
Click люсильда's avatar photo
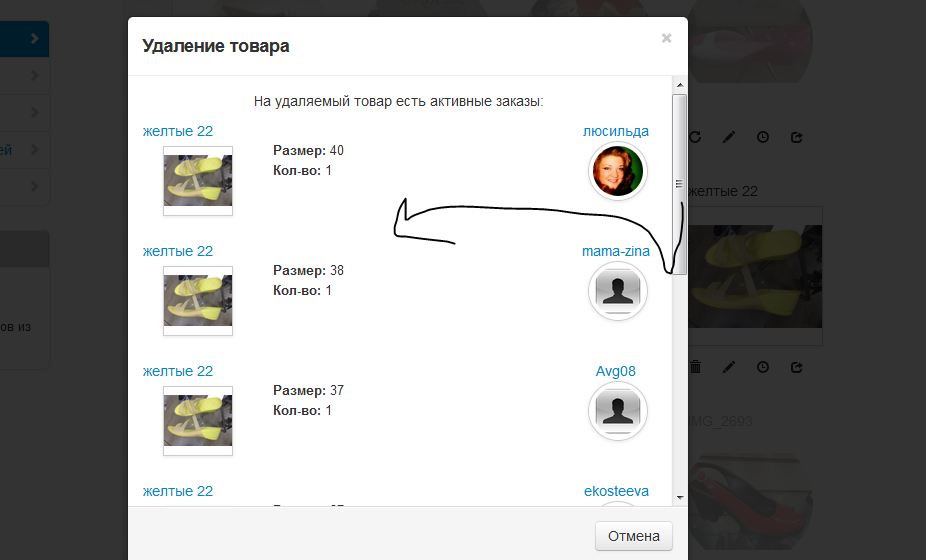(x=618, y=171)
